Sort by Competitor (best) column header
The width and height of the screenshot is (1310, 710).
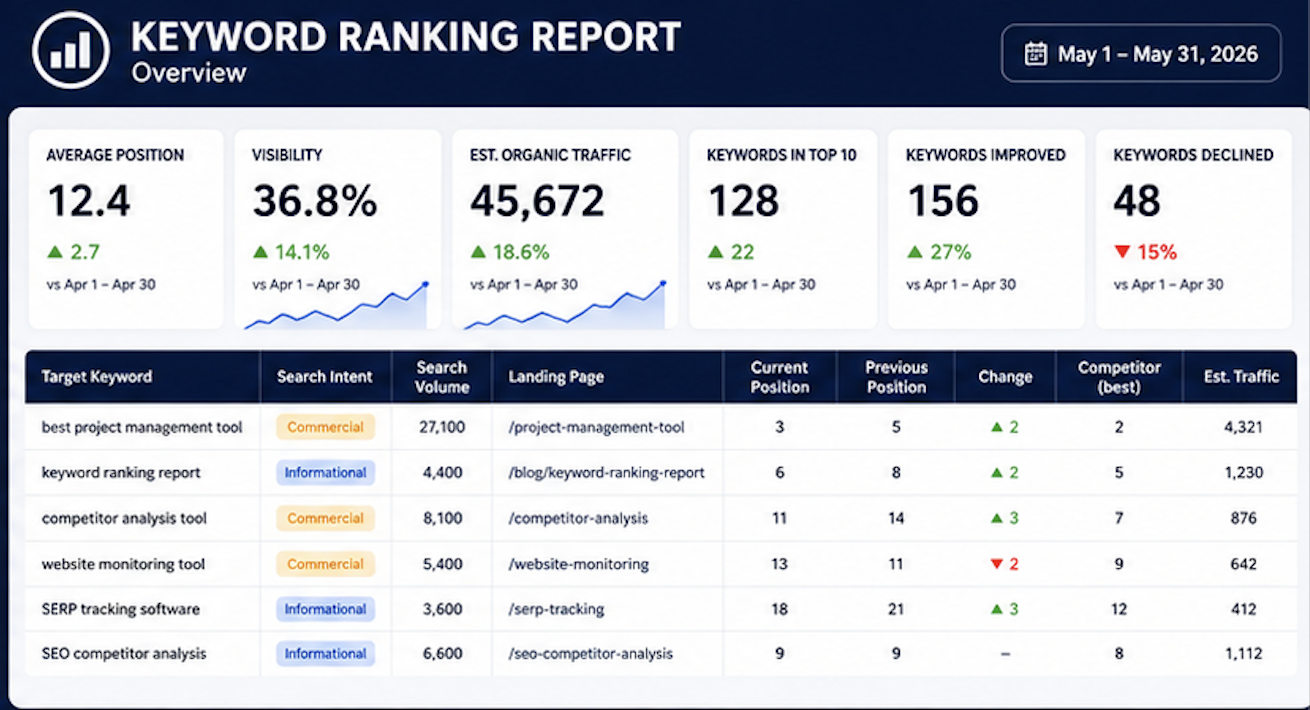(1118, 377)
